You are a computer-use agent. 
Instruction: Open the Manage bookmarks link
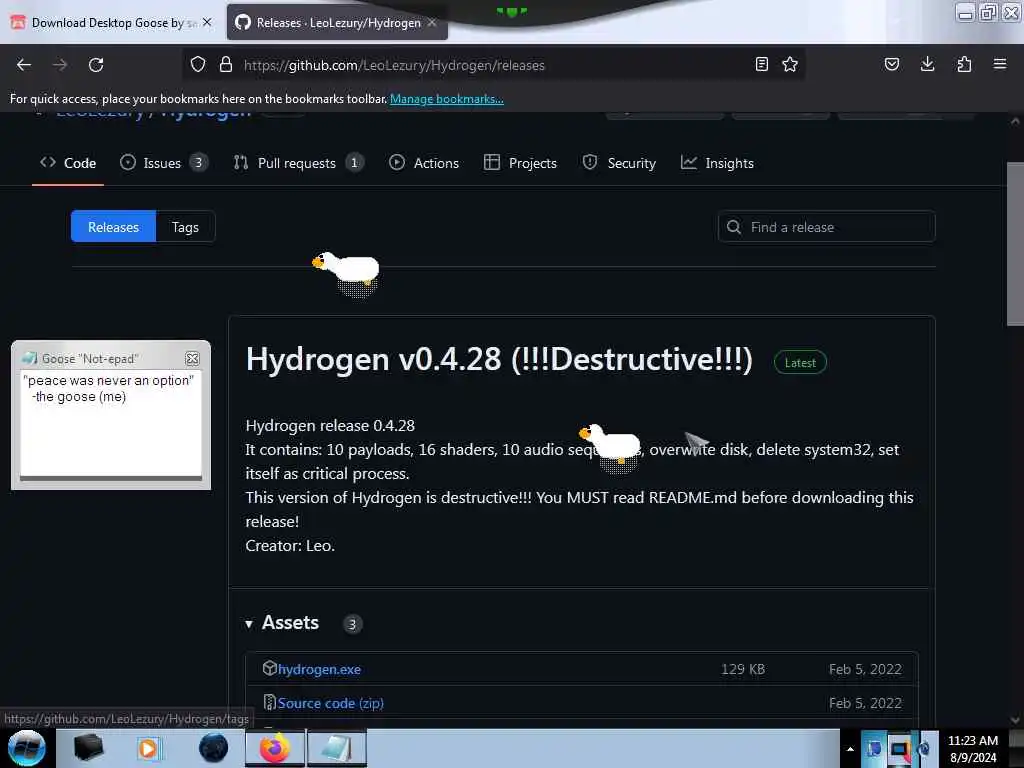(x=447, y=99)
